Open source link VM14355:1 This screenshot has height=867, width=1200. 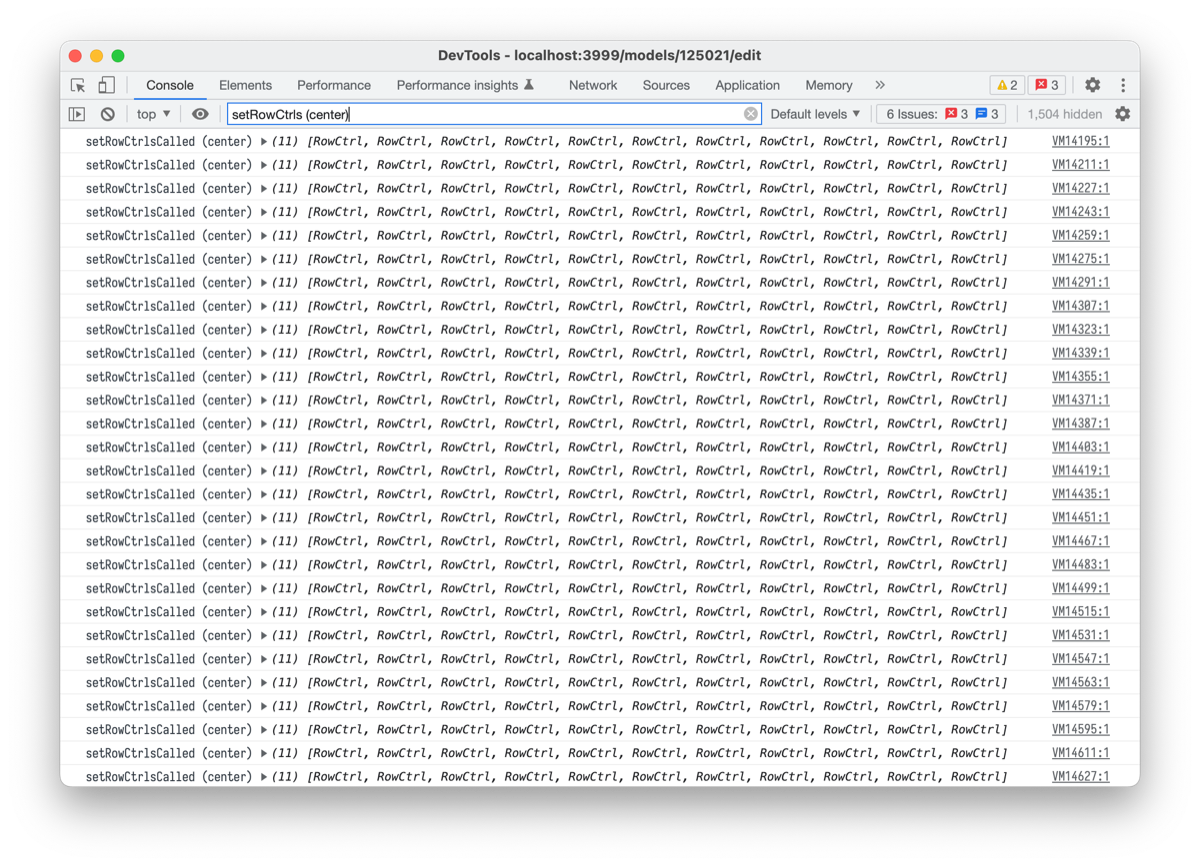(1080, 377)
